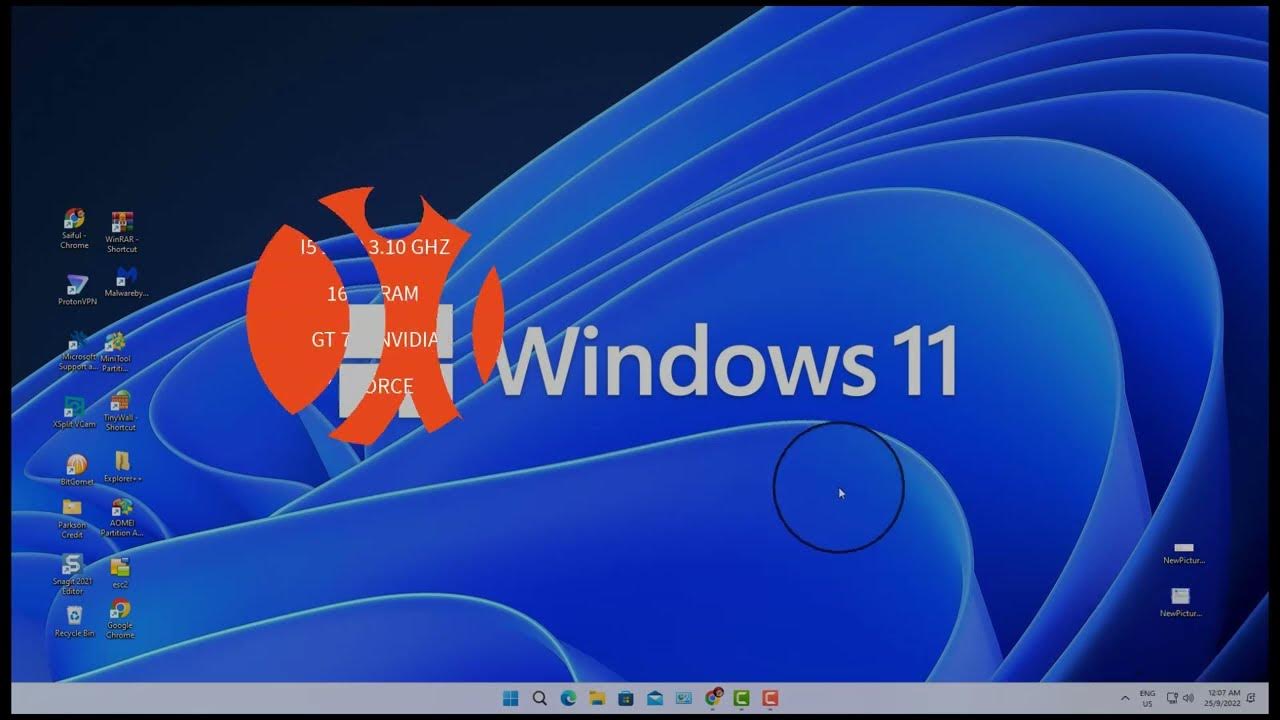The width and height of the screenshot is (1280, 720).
Task: Open the Windows Start menu
Action: (x=511, y=698)
